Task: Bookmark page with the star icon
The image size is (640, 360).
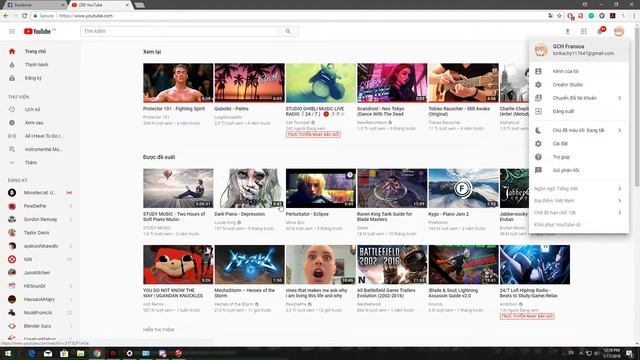Action: (x=560, y=16)
